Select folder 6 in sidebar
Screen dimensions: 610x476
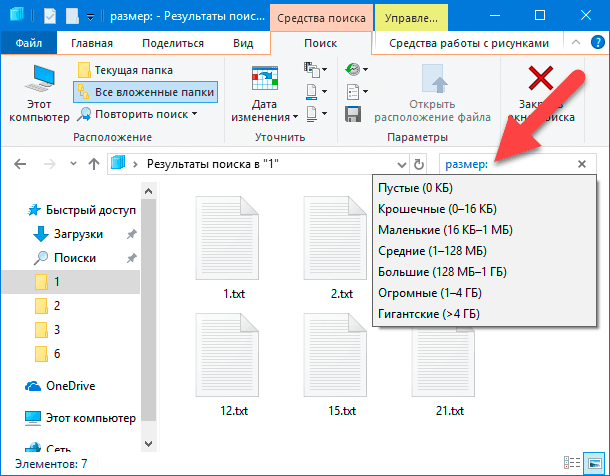click(48, 354)
